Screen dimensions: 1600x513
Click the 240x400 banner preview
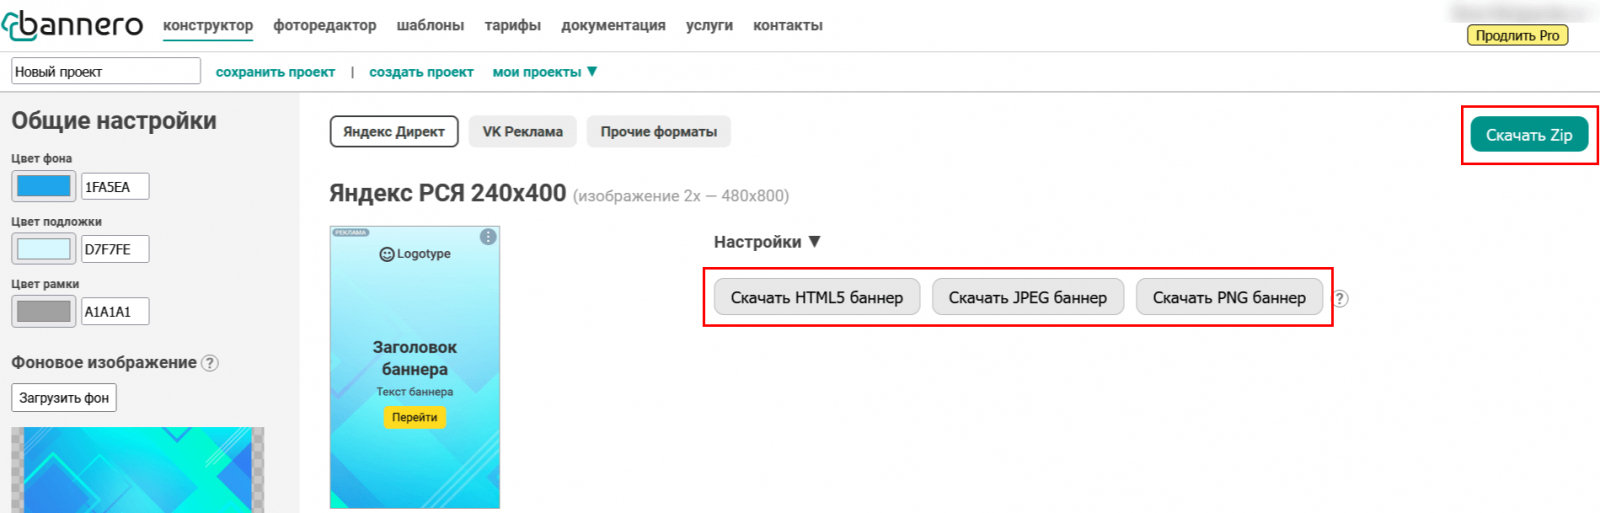(x=415, y=367)
